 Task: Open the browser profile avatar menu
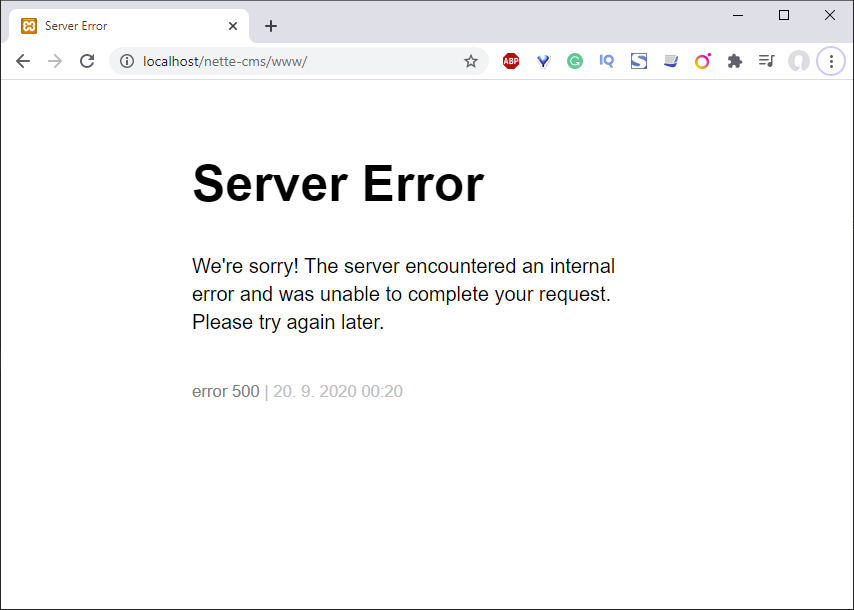798,61
